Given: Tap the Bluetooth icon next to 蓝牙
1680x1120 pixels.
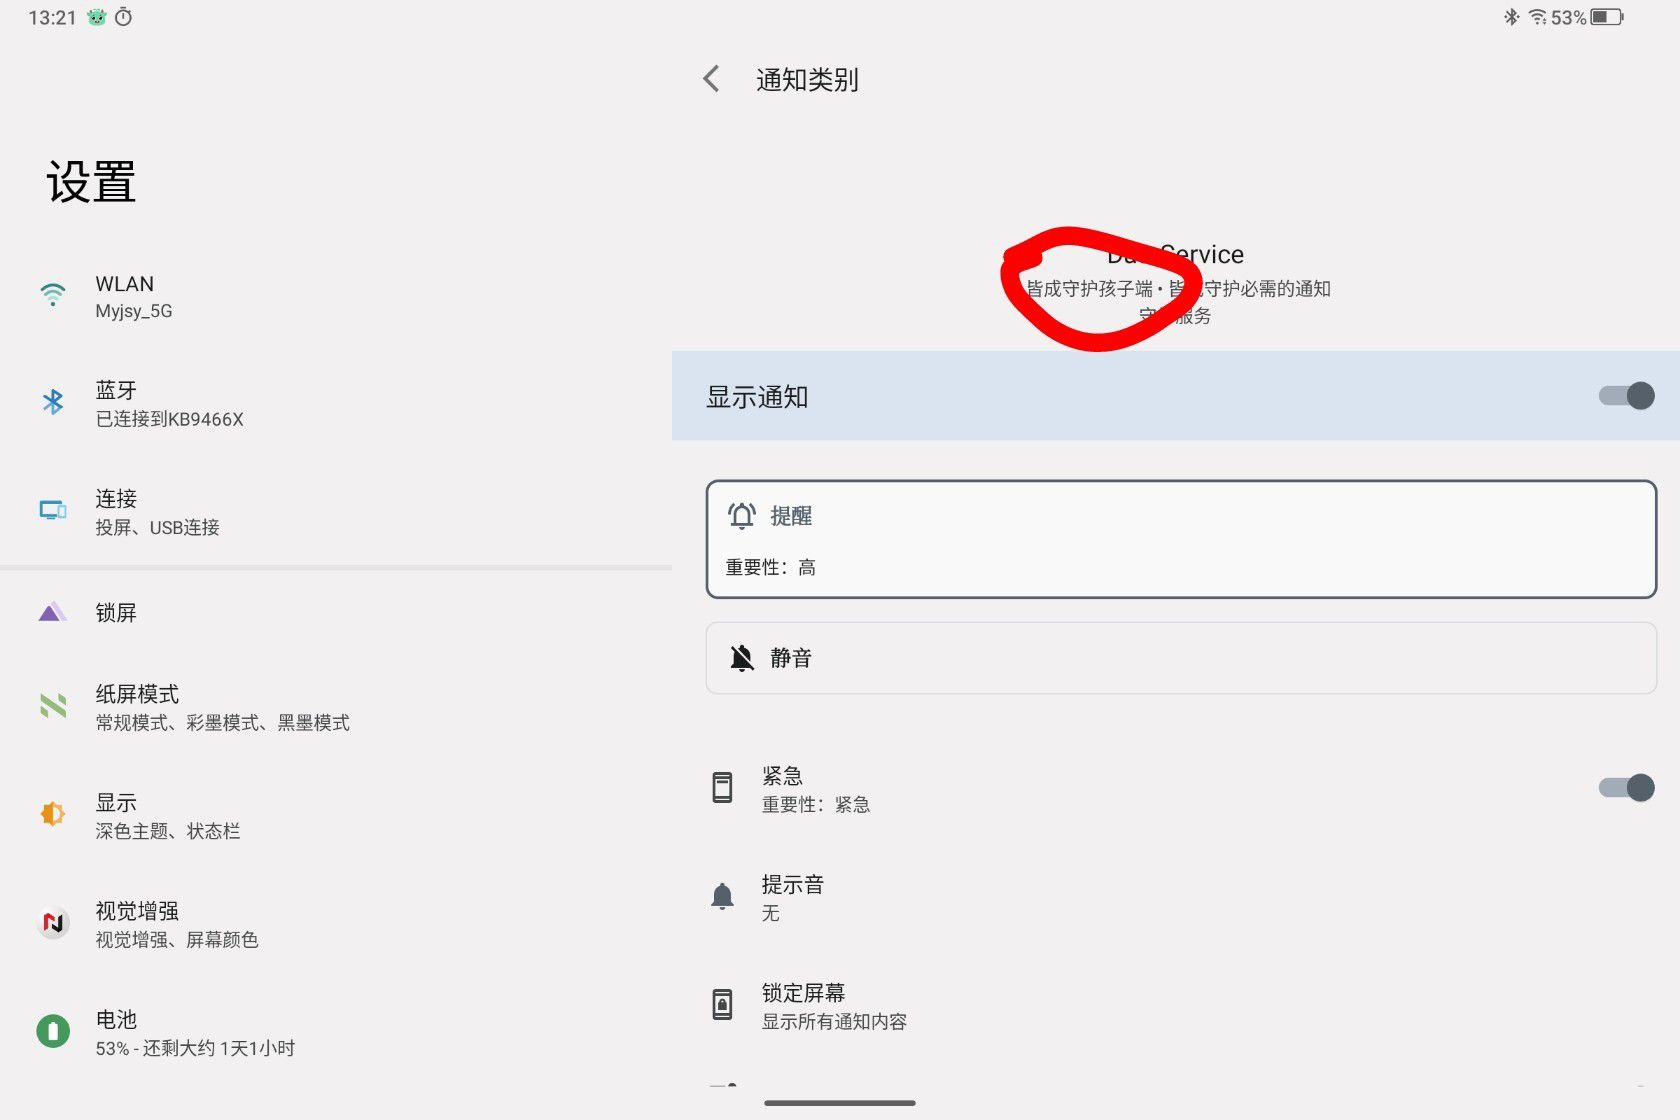Looking at the screenshot, I should tap(53, 402).
